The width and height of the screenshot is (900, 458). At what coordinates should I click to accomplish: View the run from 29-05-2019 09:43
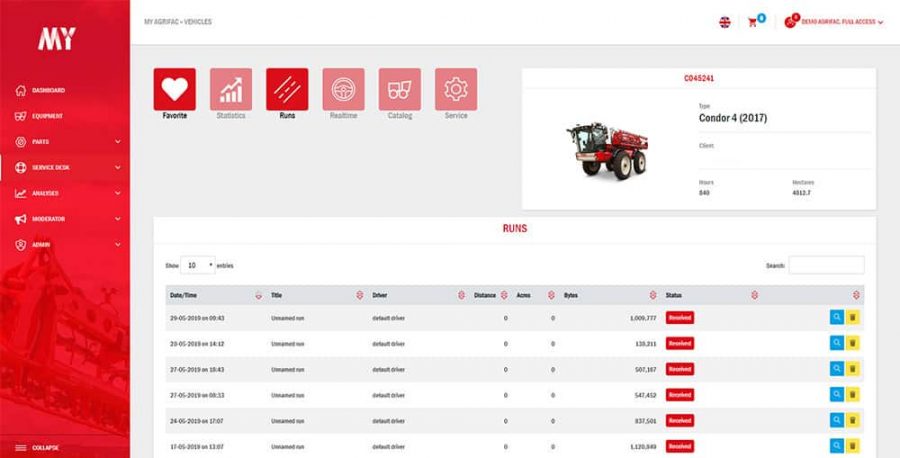(x=837, y=317)
